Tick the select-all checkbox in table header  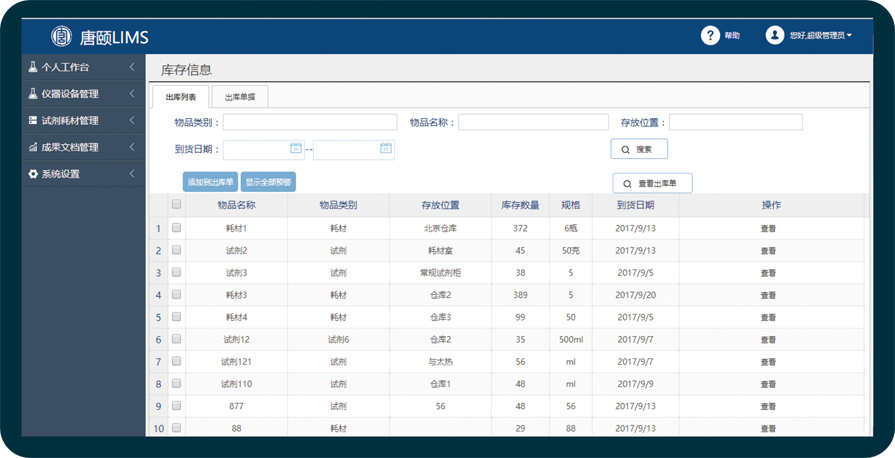tap(176, 204)
